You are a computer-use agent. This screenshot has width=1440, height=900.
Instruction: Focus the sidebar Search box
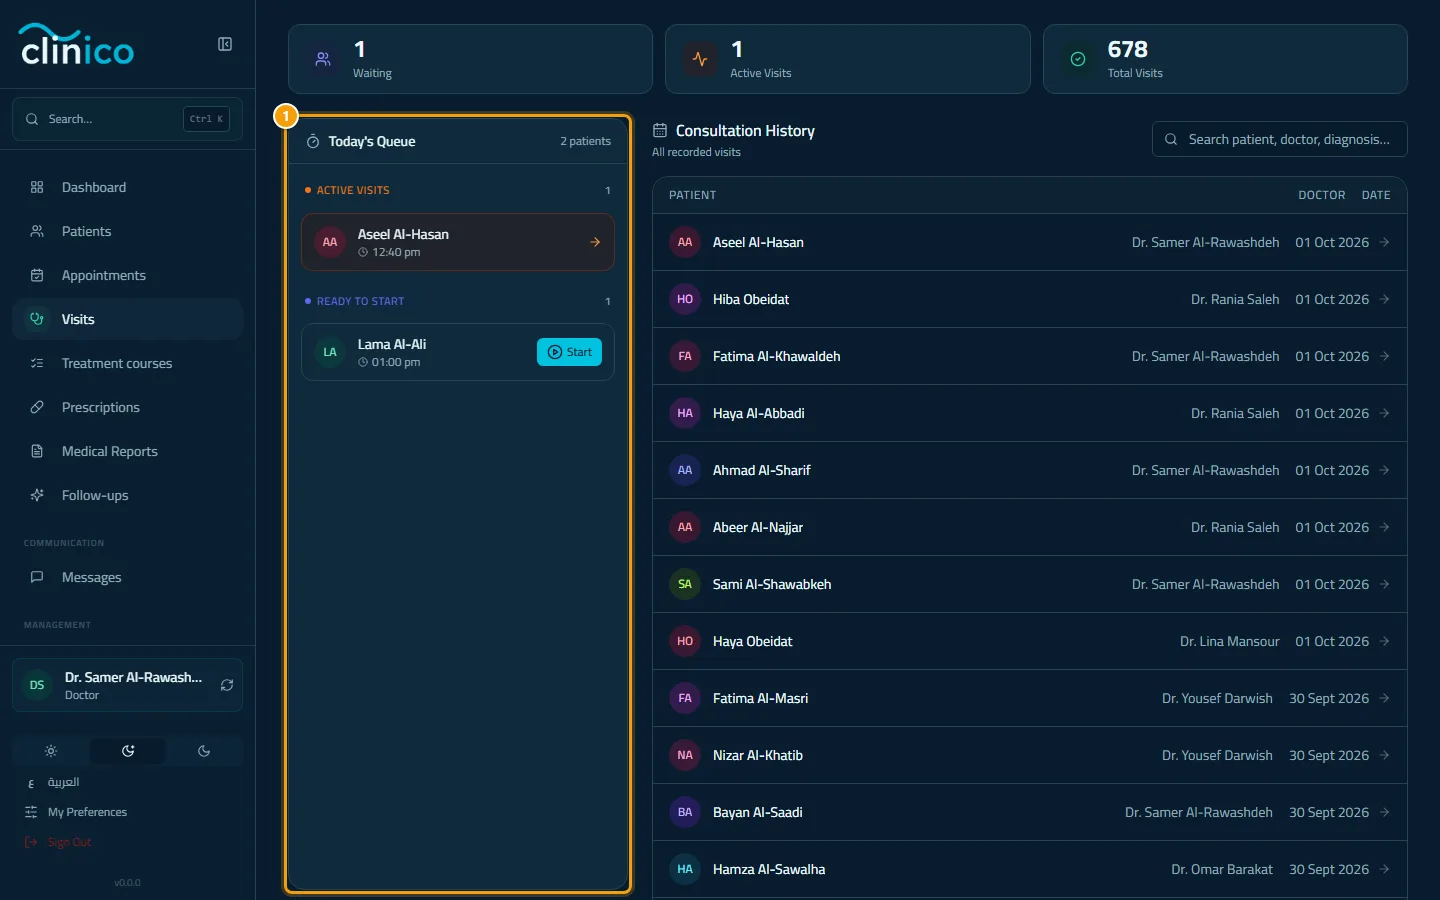coord(127,119)
